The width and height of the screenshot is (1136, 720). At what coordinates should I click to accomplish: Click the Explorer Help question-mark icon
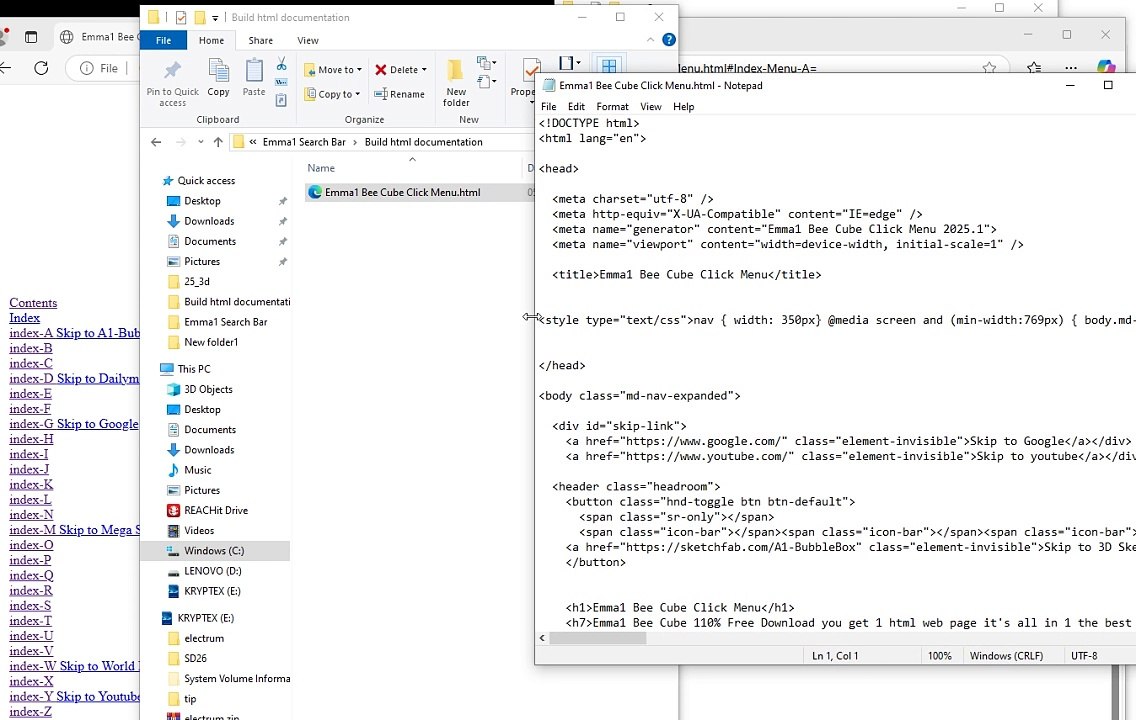coord(669,40)
